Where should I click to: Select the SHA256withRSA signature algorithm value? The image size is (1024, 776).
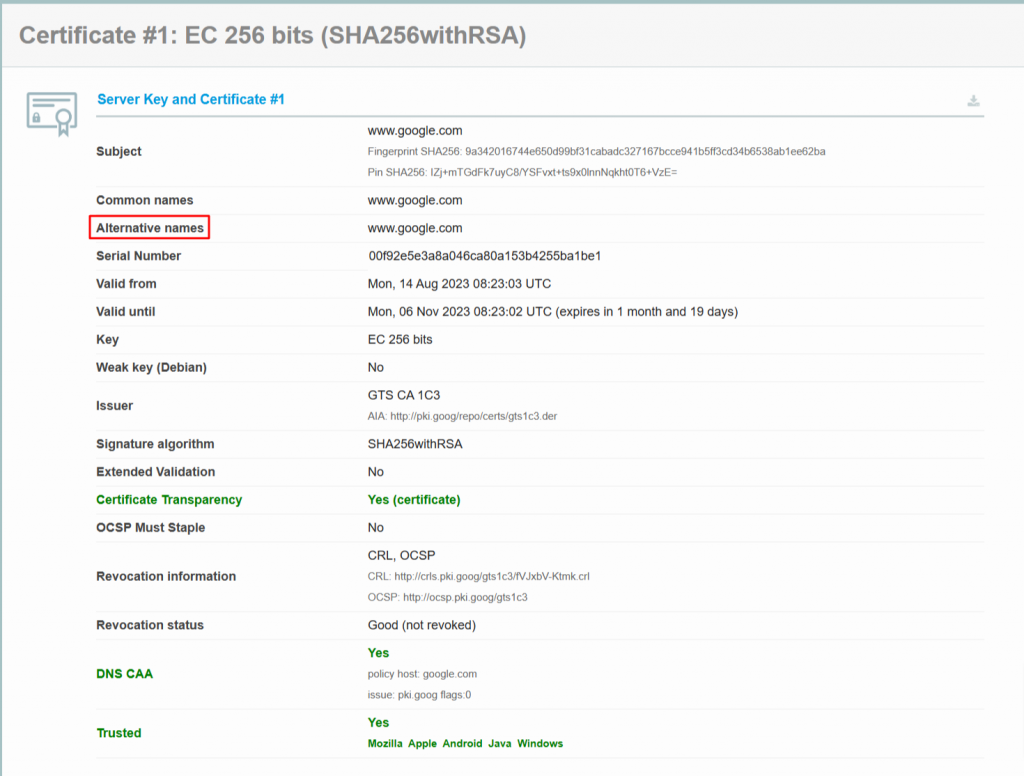click(x=415, y=444)
